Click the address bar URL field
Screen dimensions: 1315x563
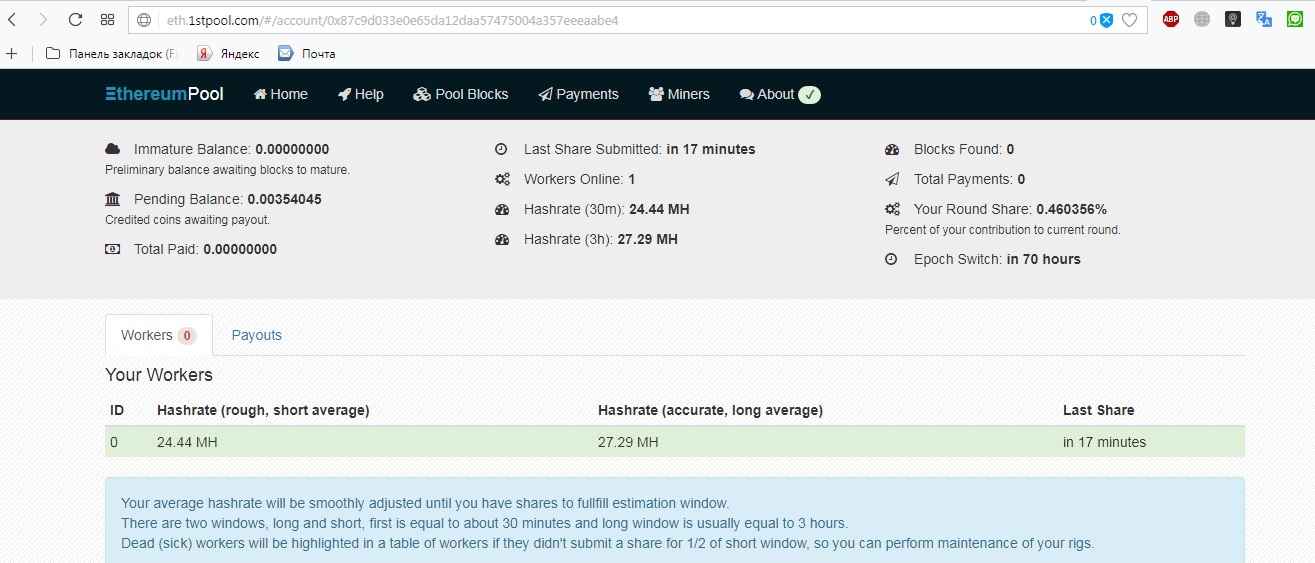[600, 20]
